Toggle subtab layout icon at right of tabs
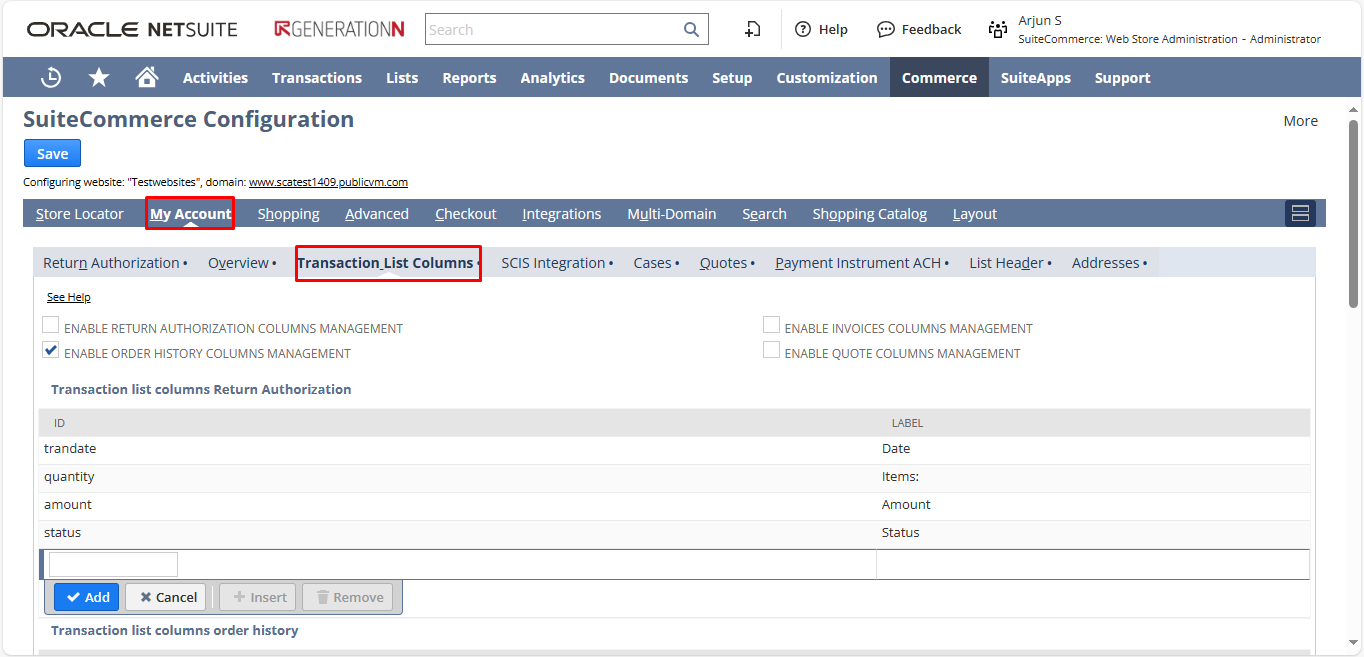Viewport: 1364px width, 657px height. coord(1300,213)
